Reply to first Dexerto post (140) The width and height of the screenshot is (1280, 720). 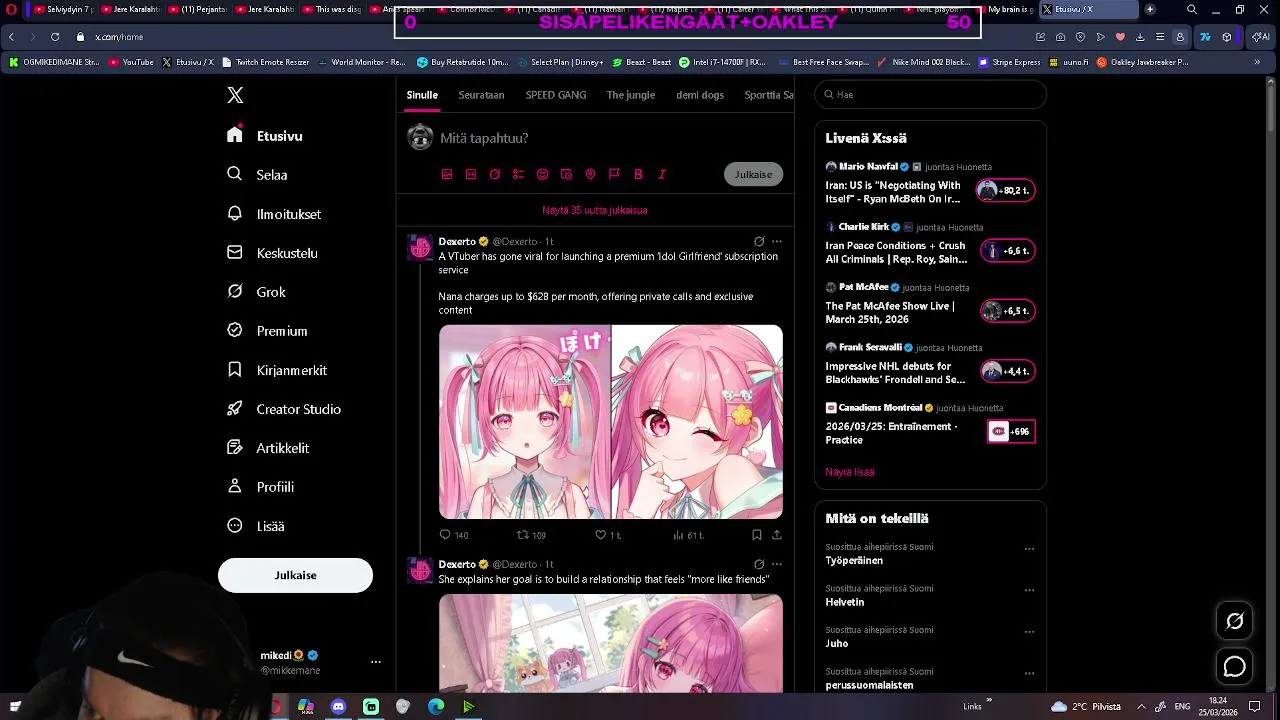click(454, 535)
